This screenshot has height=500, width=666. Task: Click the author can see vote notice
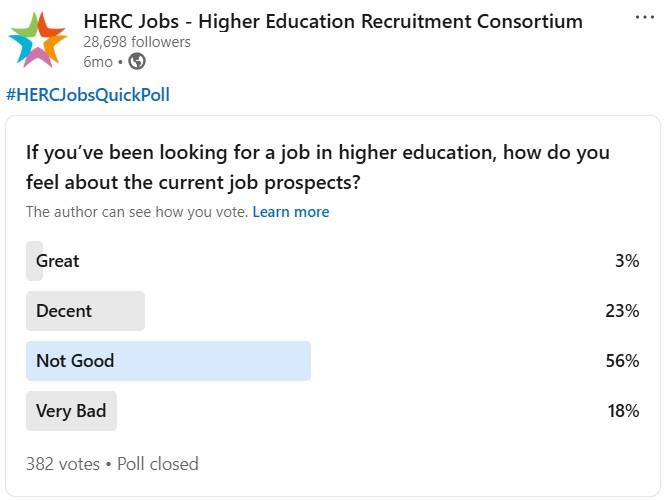pos(137,212)
